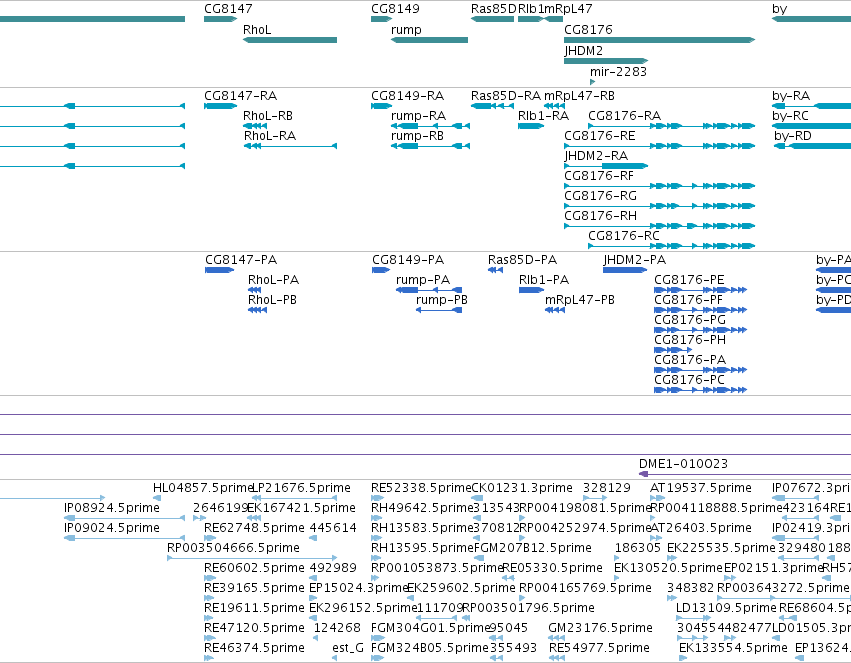The image size is (851, 663).
Task: Click the mir-2283 gene label
Action: coord(618,72)
